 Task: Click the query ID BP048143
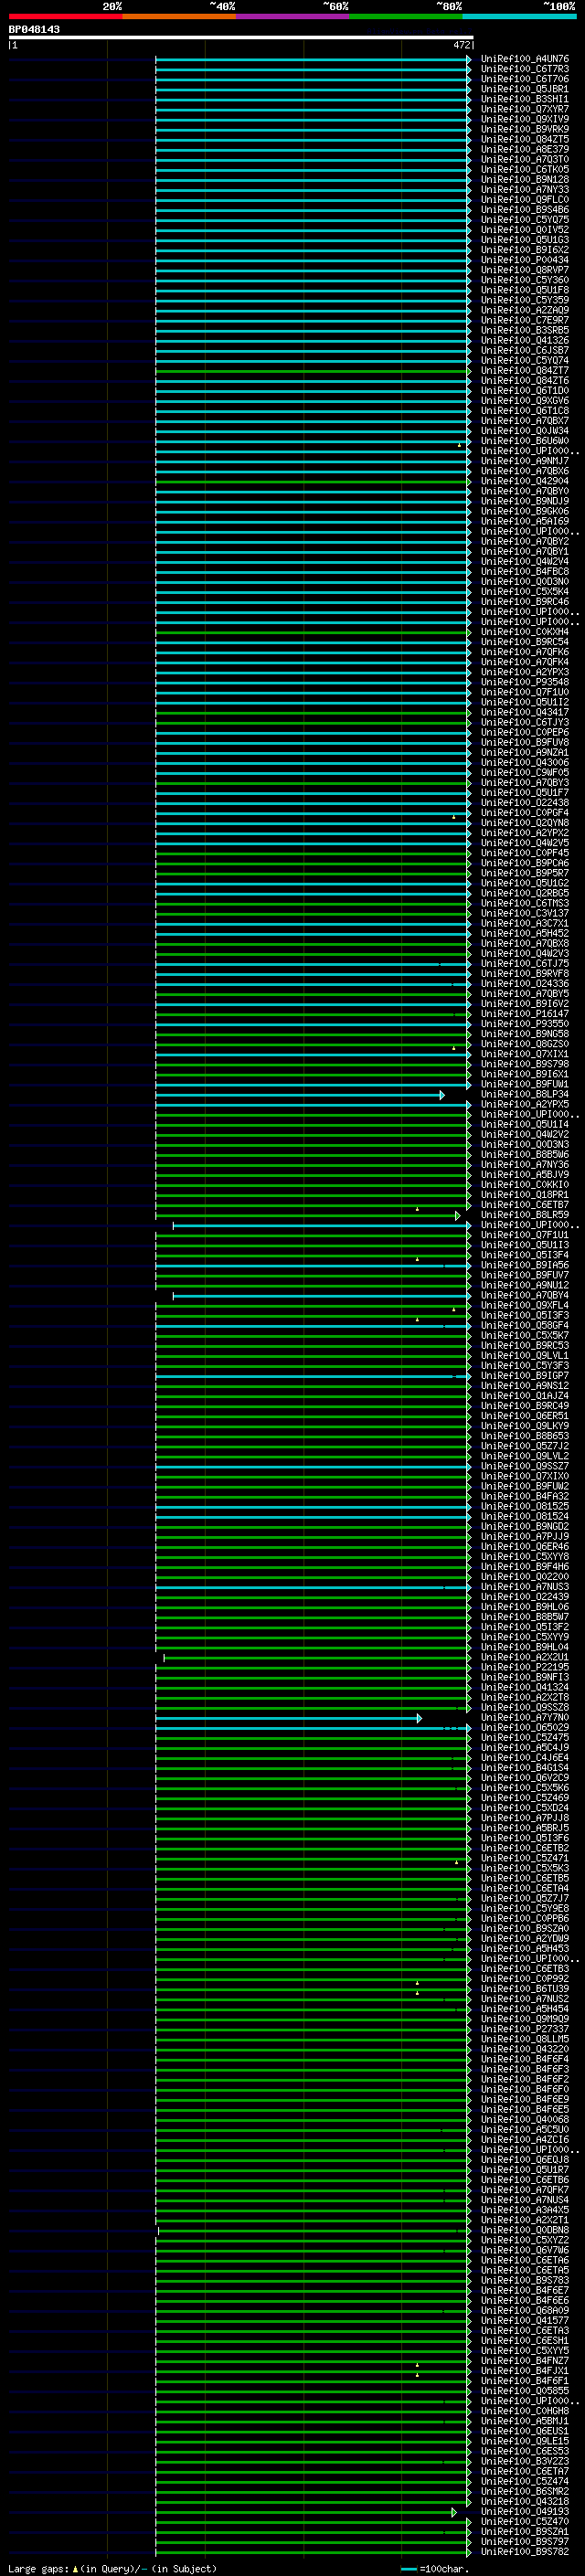click(34, 29)
